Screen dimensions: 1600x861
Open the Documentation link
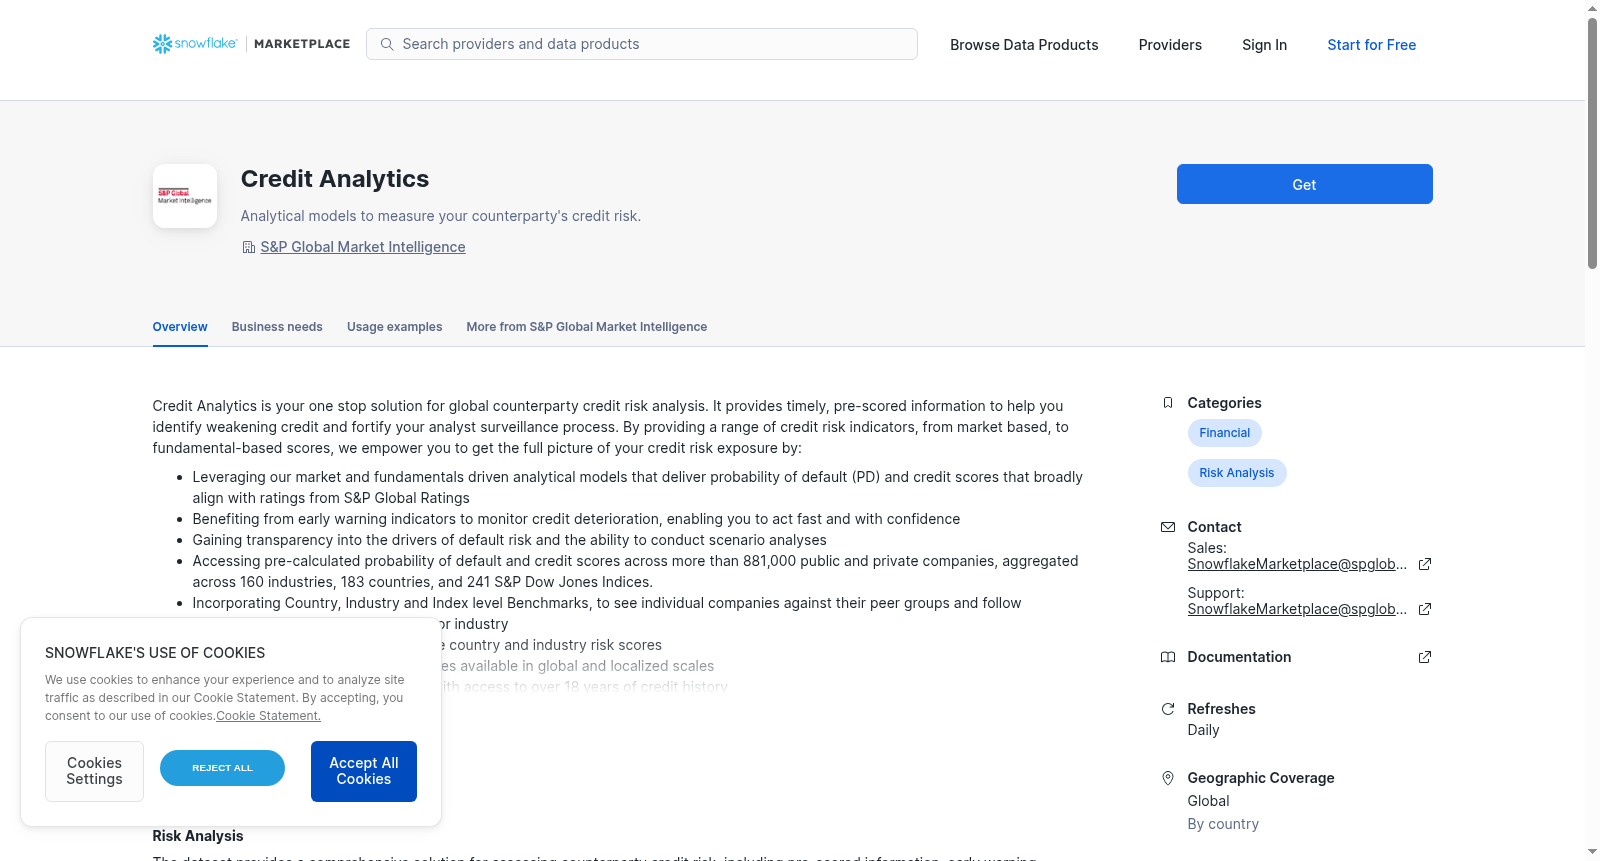[1239, 657]
